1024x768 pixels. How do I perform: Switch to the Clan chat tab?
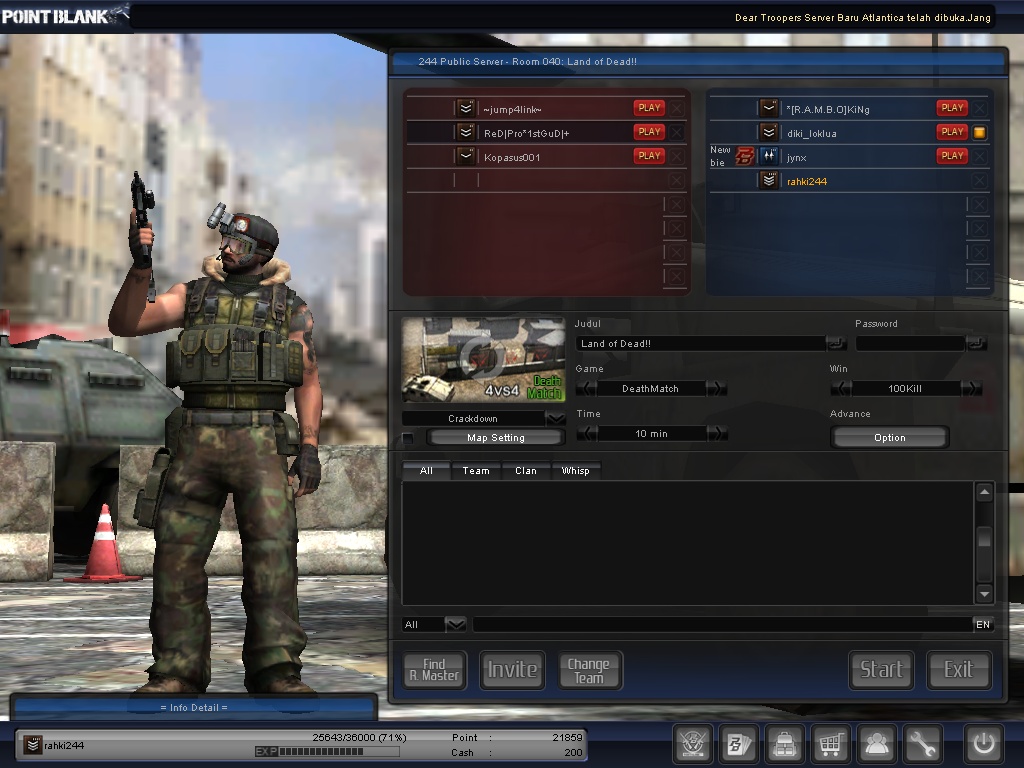tap(526, 471)
